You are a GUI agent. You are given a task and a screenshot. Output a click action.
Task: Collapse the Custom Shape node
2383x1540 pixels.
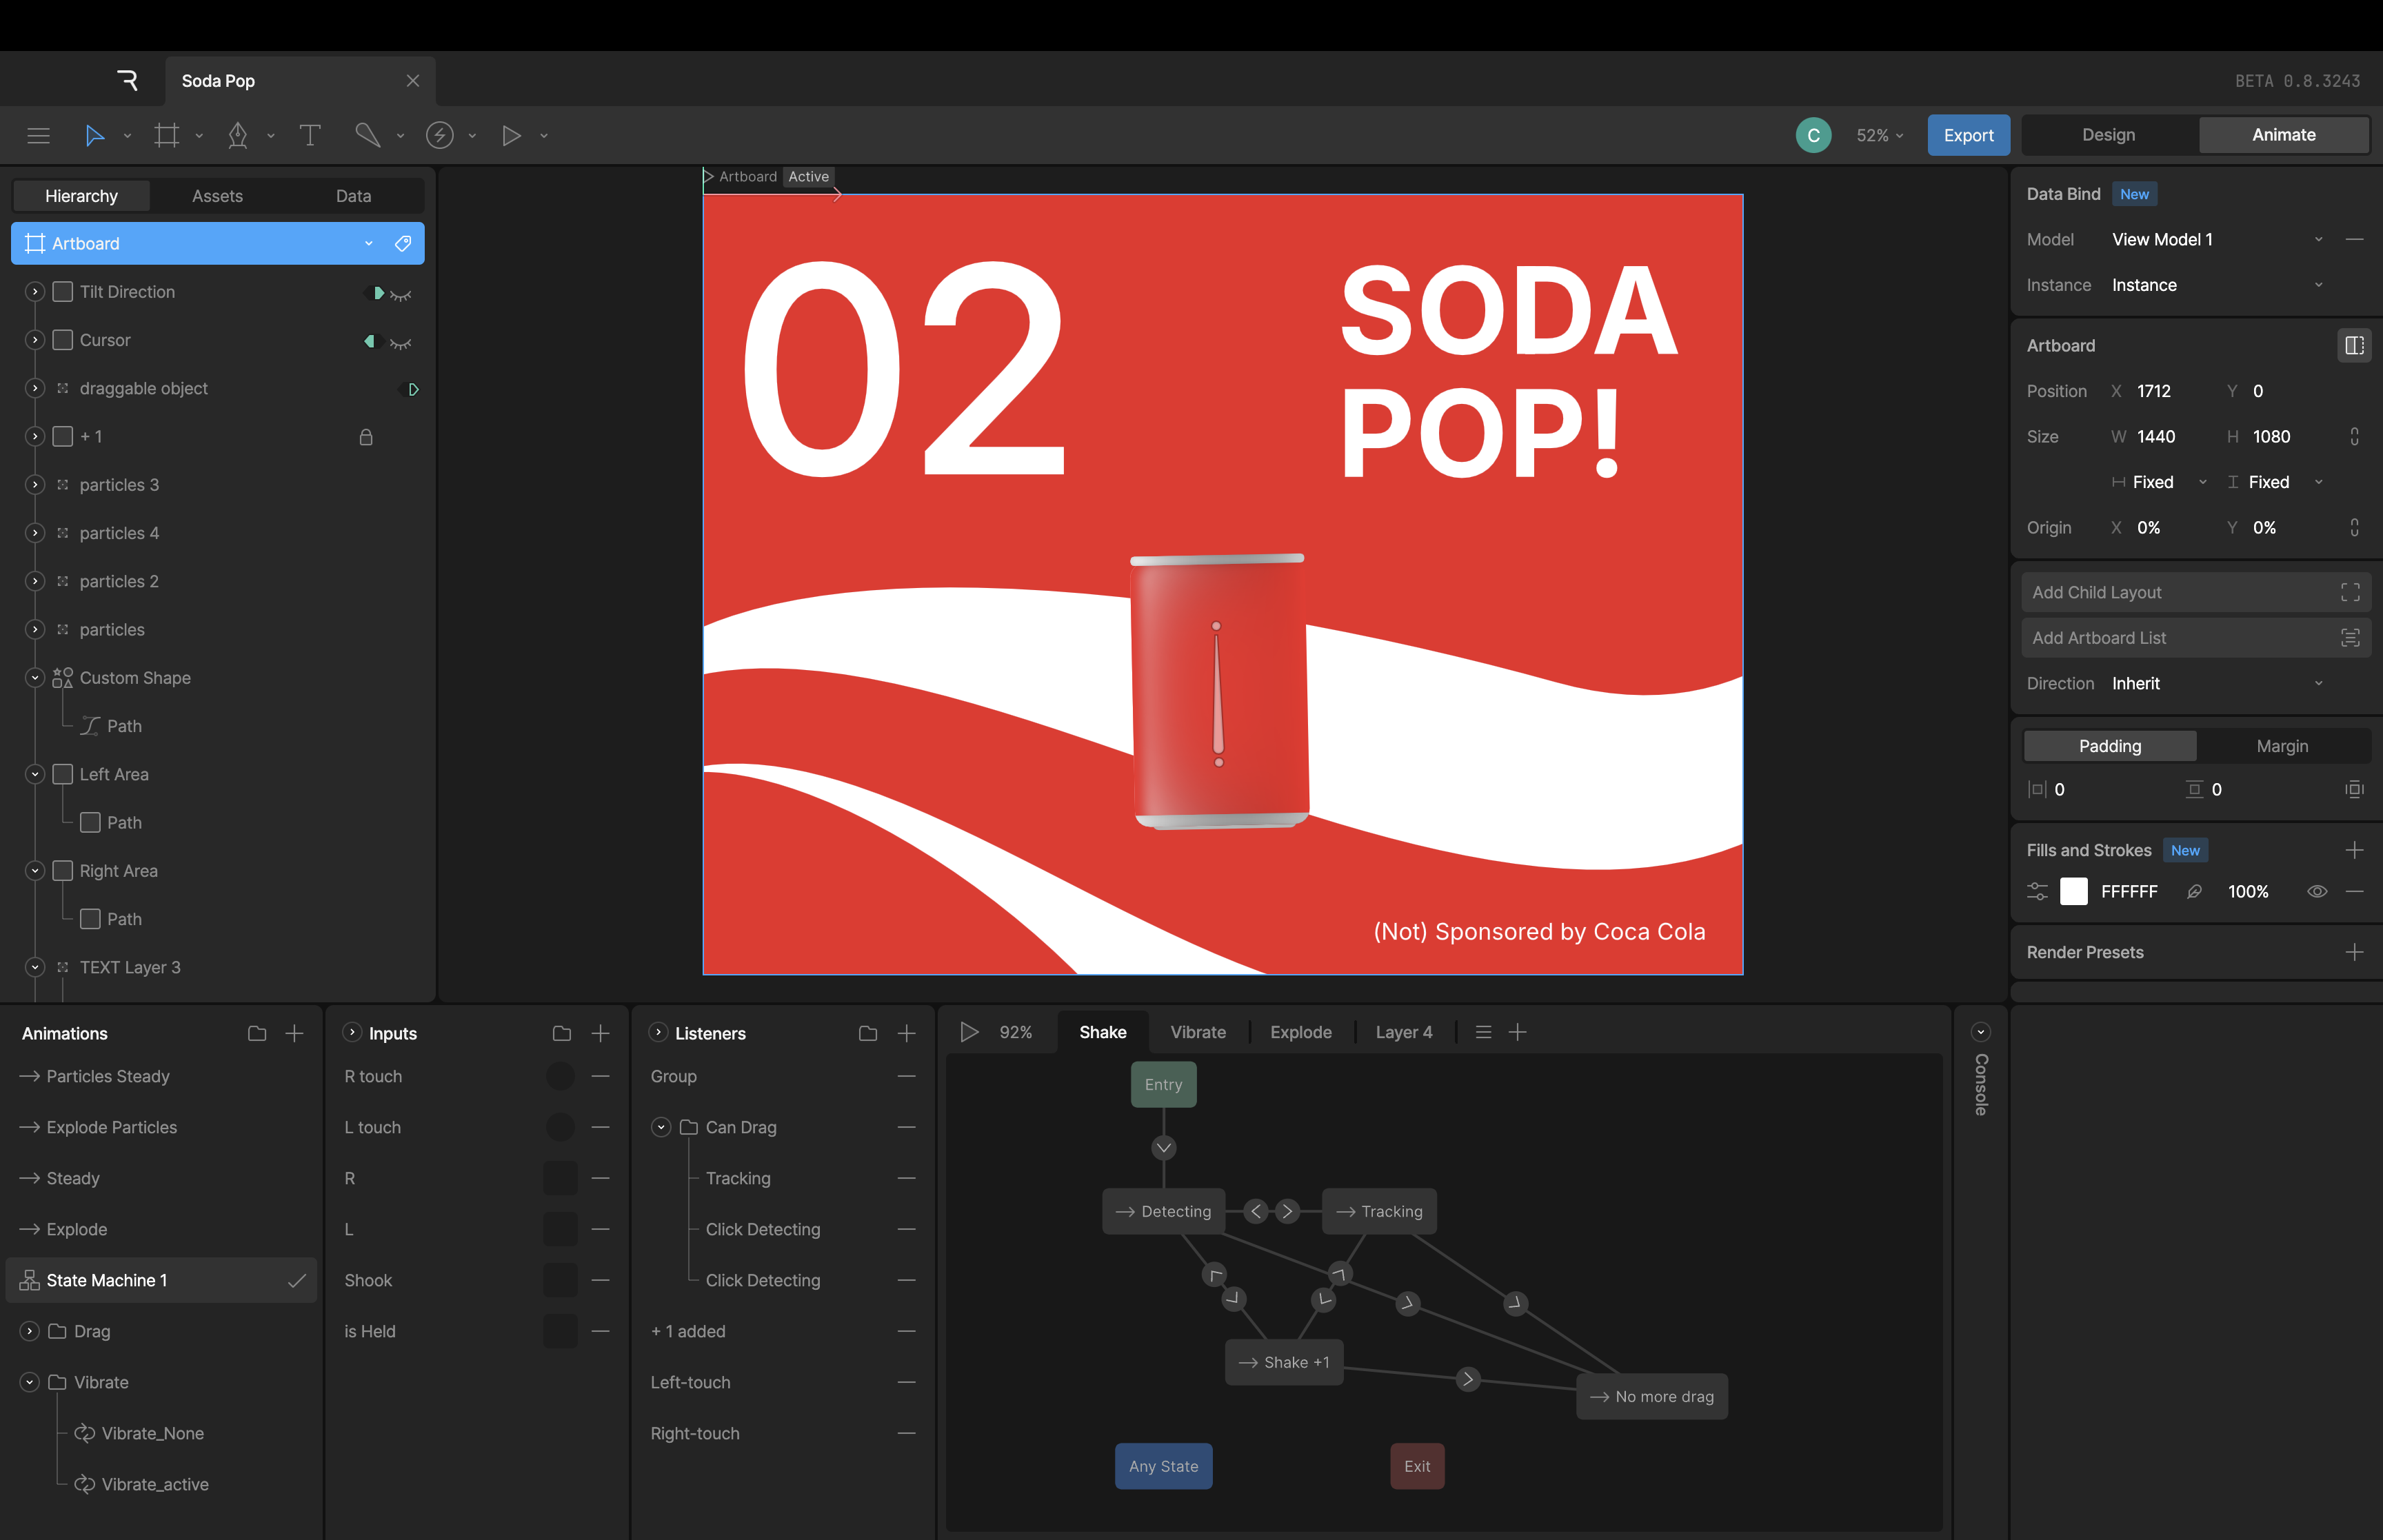click(35, 678)
